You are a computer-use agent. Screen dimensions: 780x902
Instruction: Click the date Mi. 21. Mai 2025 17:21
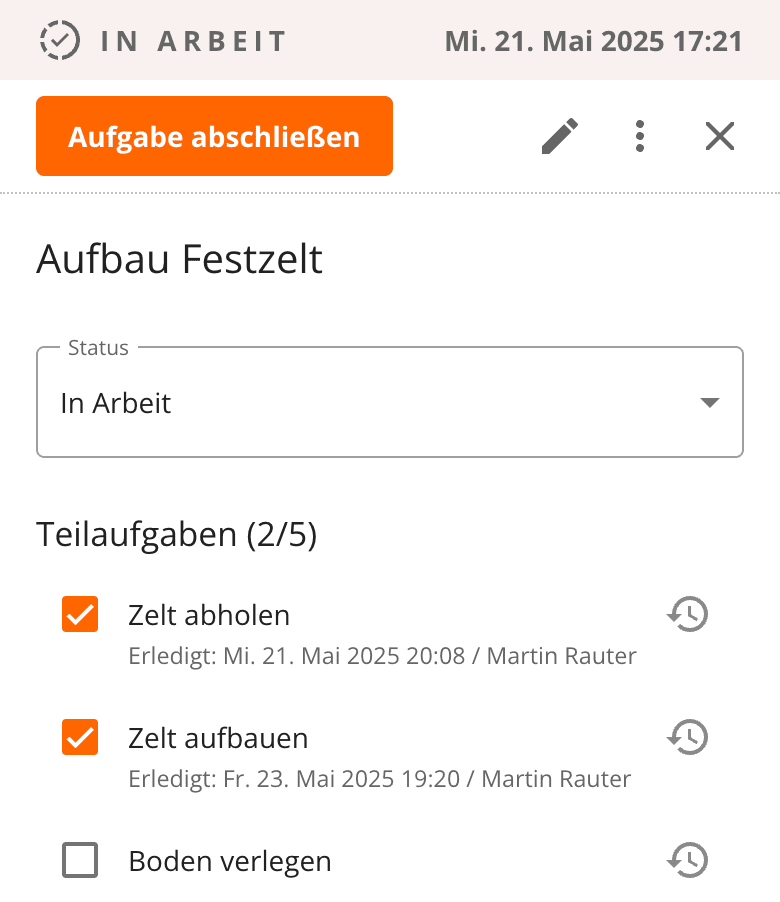point(593,41)
